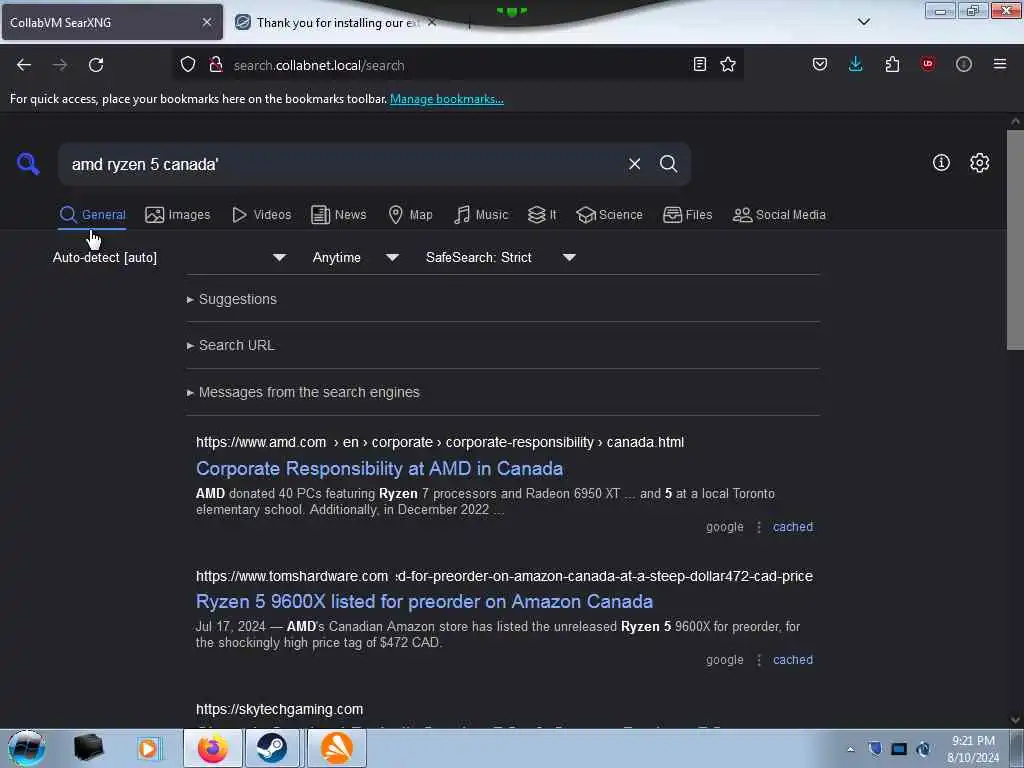The height and width of the screenshot is (768, 1024).
Task: Reload the page with the refresh icon
Action: (96, 65)
